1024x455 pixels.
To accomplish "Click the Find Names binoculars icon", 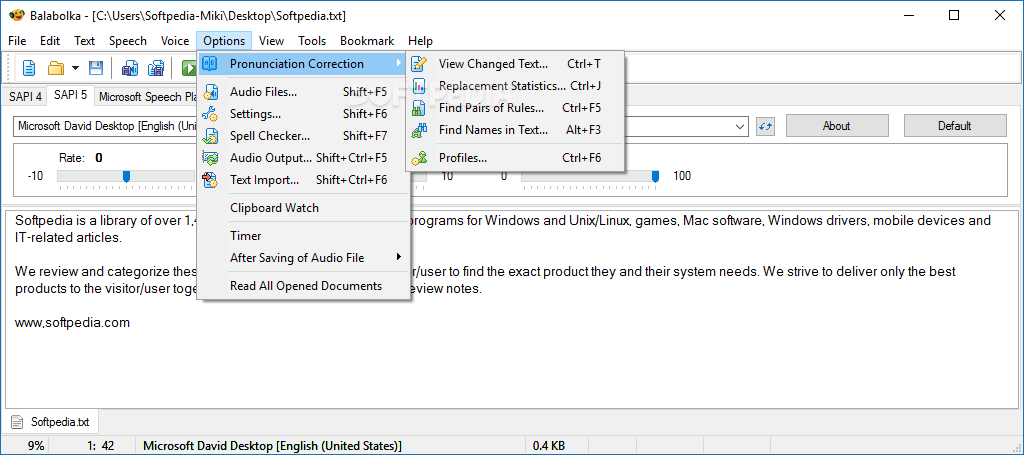I will (419, 130).
